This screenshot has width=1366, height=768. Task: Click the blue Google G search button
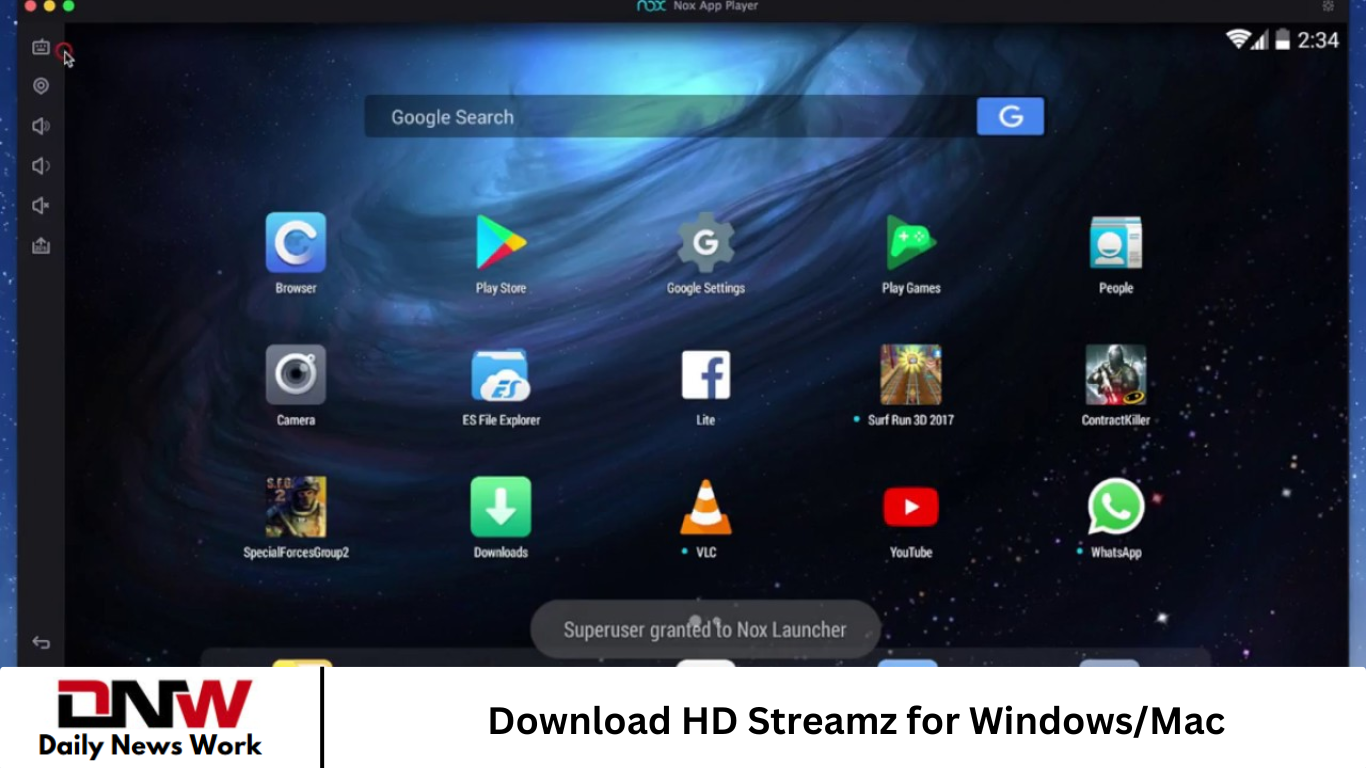tap(1010, 117)
